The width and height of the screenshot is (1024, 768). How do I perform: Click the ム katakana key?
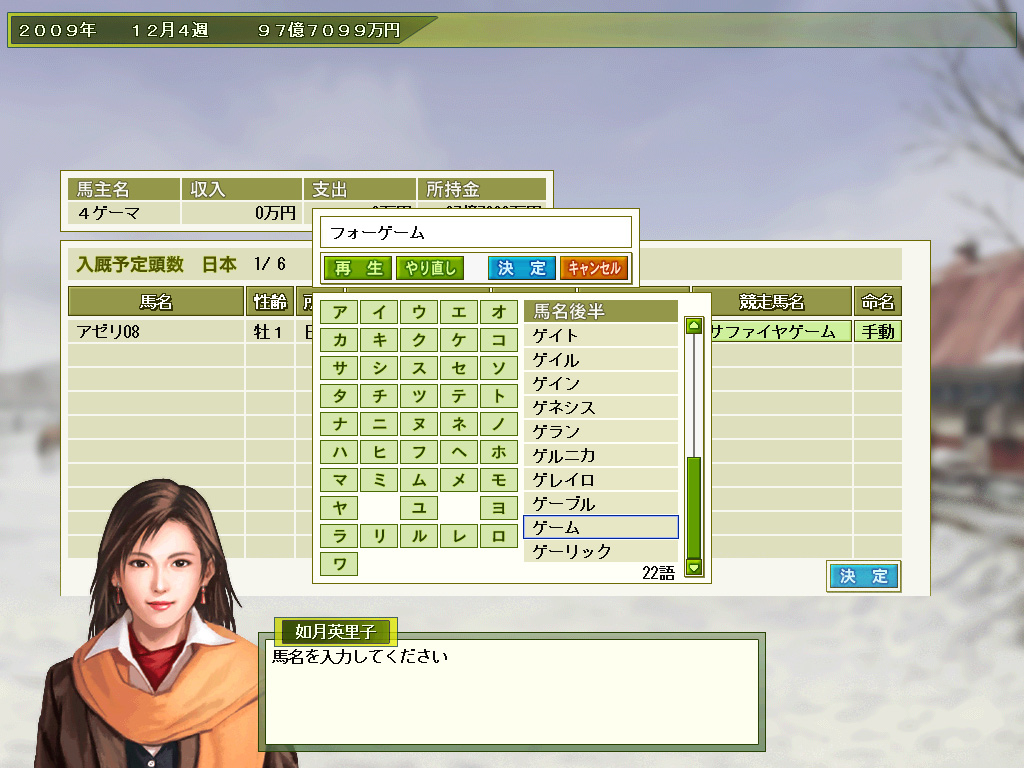tap(419, 481)
